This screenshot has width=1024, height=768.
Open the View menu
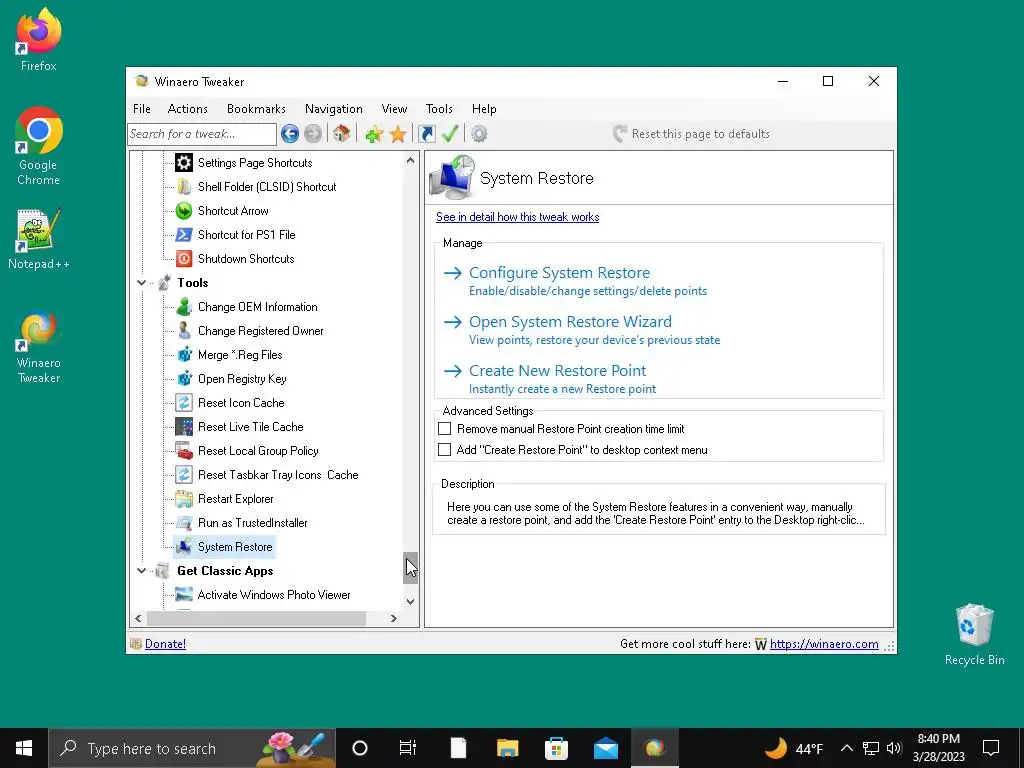(x=394, y=109)
